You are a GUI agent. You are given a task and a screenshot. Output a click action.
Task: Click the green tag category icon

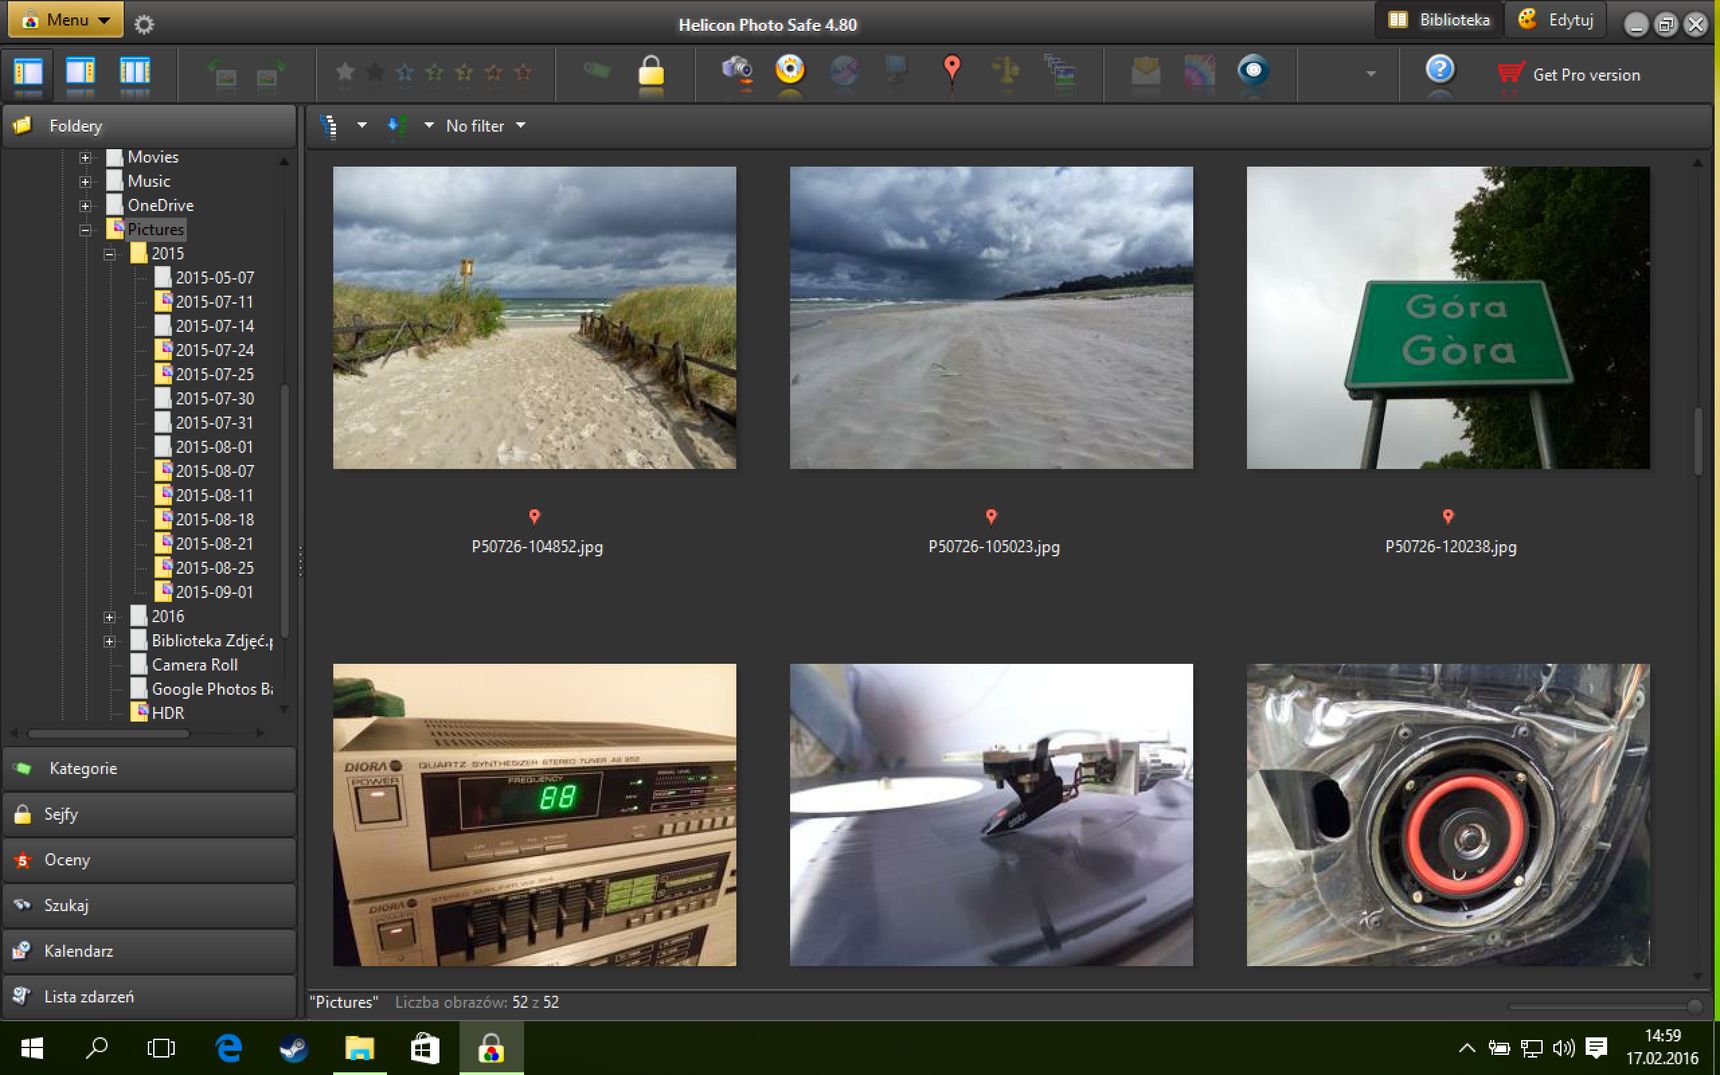pos(597,71)
